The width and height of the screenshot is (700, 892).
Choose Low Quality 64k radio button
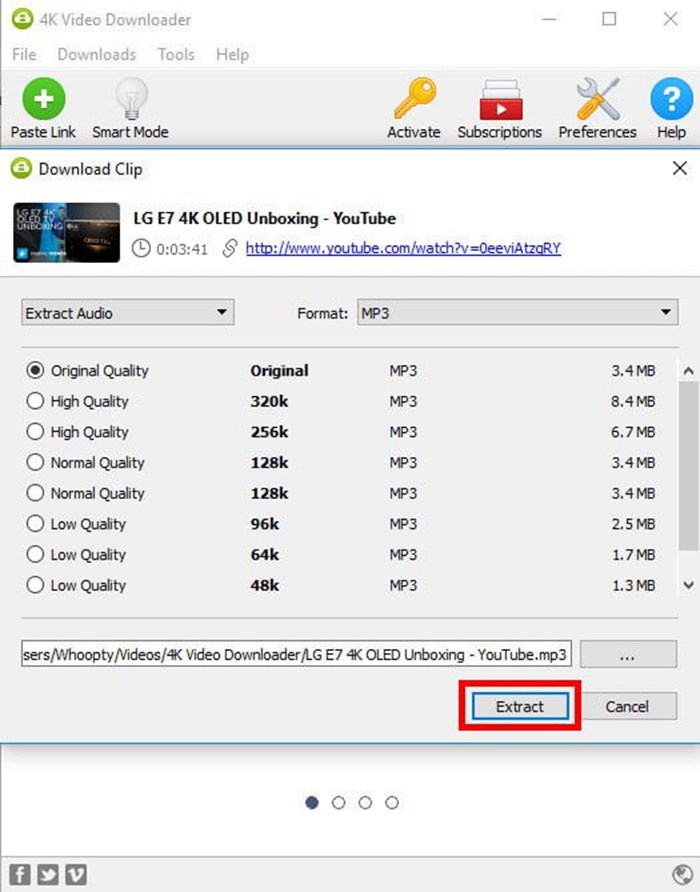(35, 554)
